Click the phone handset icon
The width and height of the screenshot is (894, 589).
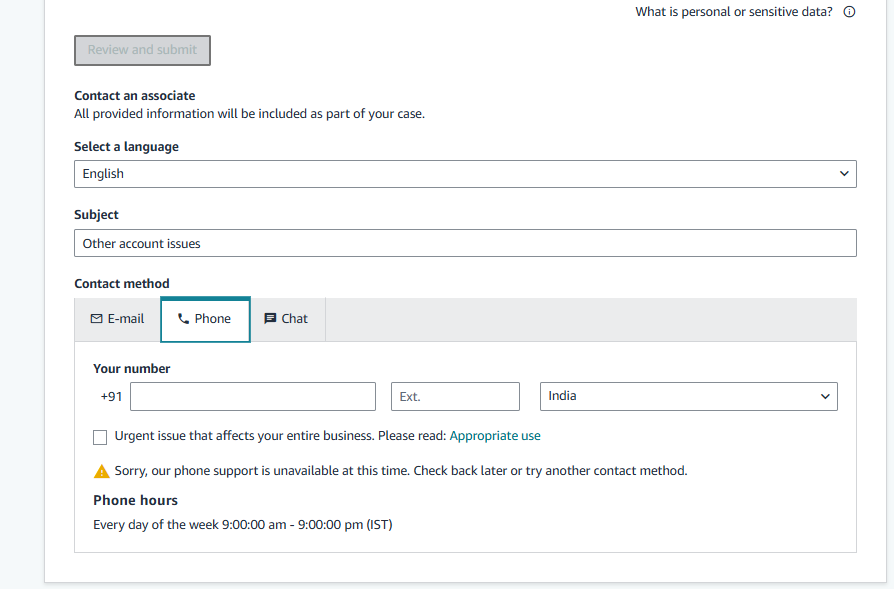point(183,319)
